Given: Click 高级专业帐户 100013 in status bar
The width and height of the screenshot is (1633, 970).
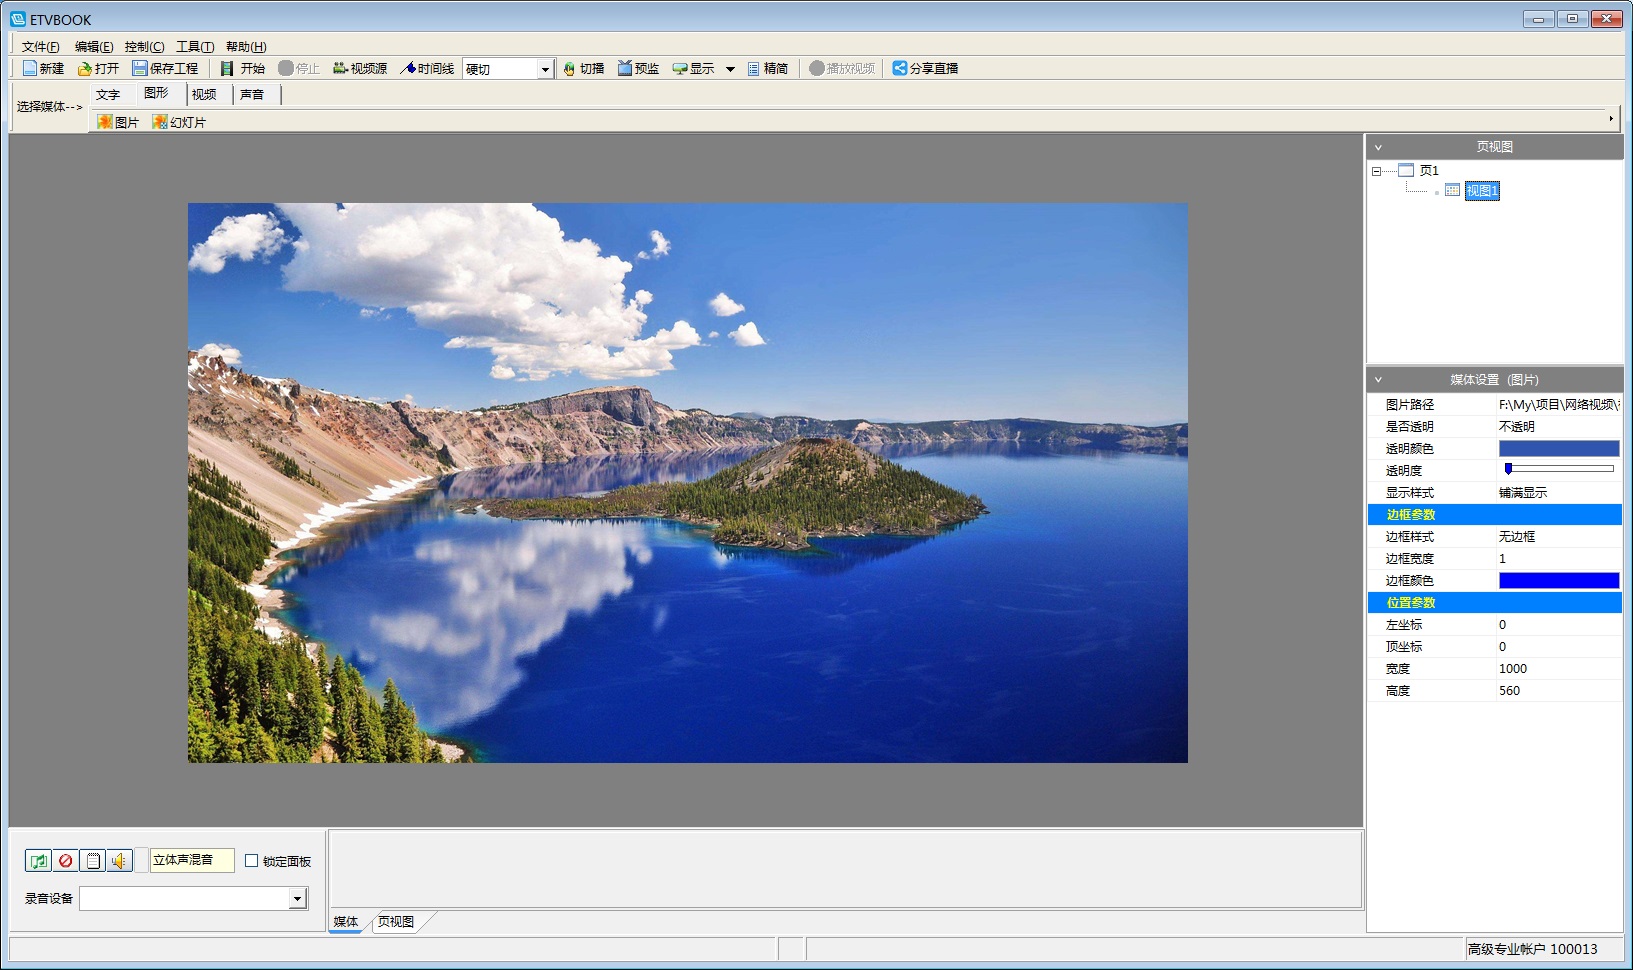Looking at the screenshot, I should pyautogui.click(x=1532, y=949).
